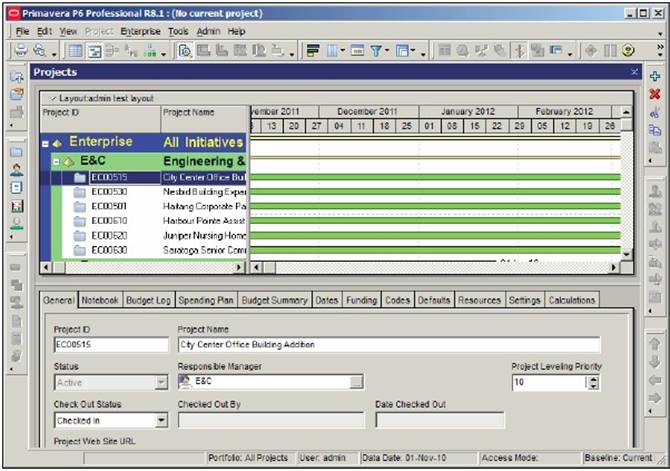Open the Group and Sort dropdown arrow

pos(413,51)
